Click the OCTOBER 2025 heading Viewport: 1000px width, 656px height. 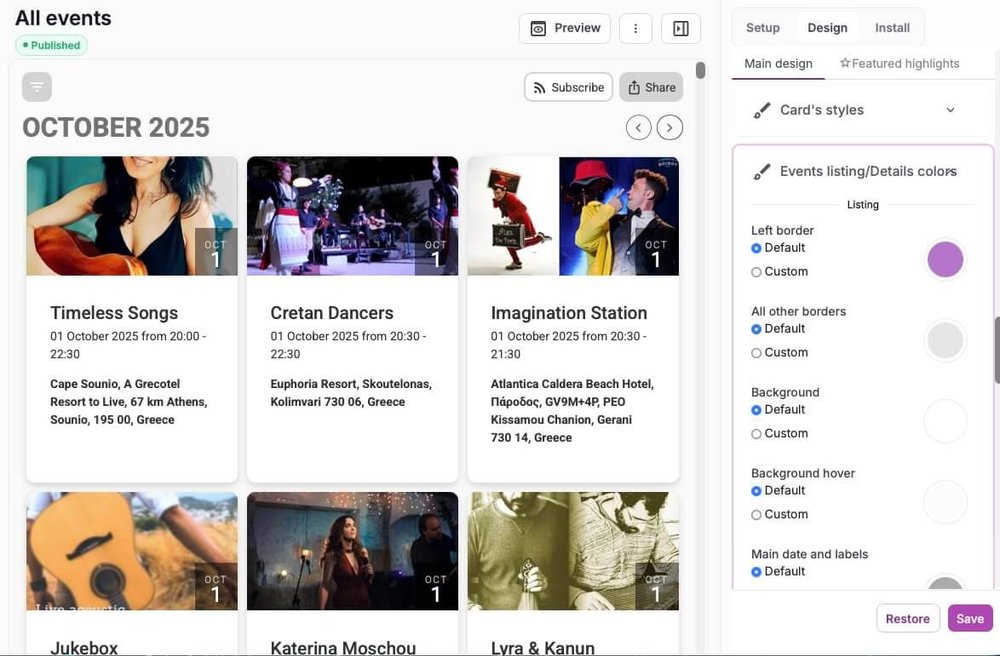tap(116, 128)
